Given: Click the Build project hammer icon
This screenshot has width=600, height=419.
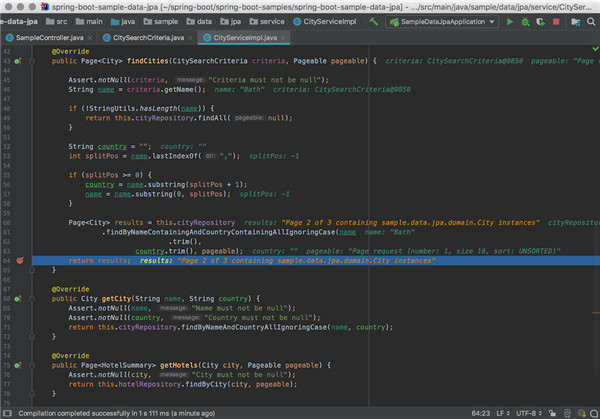Looking at the screenshot, I should pyautogui.click(x=374, y=19).
